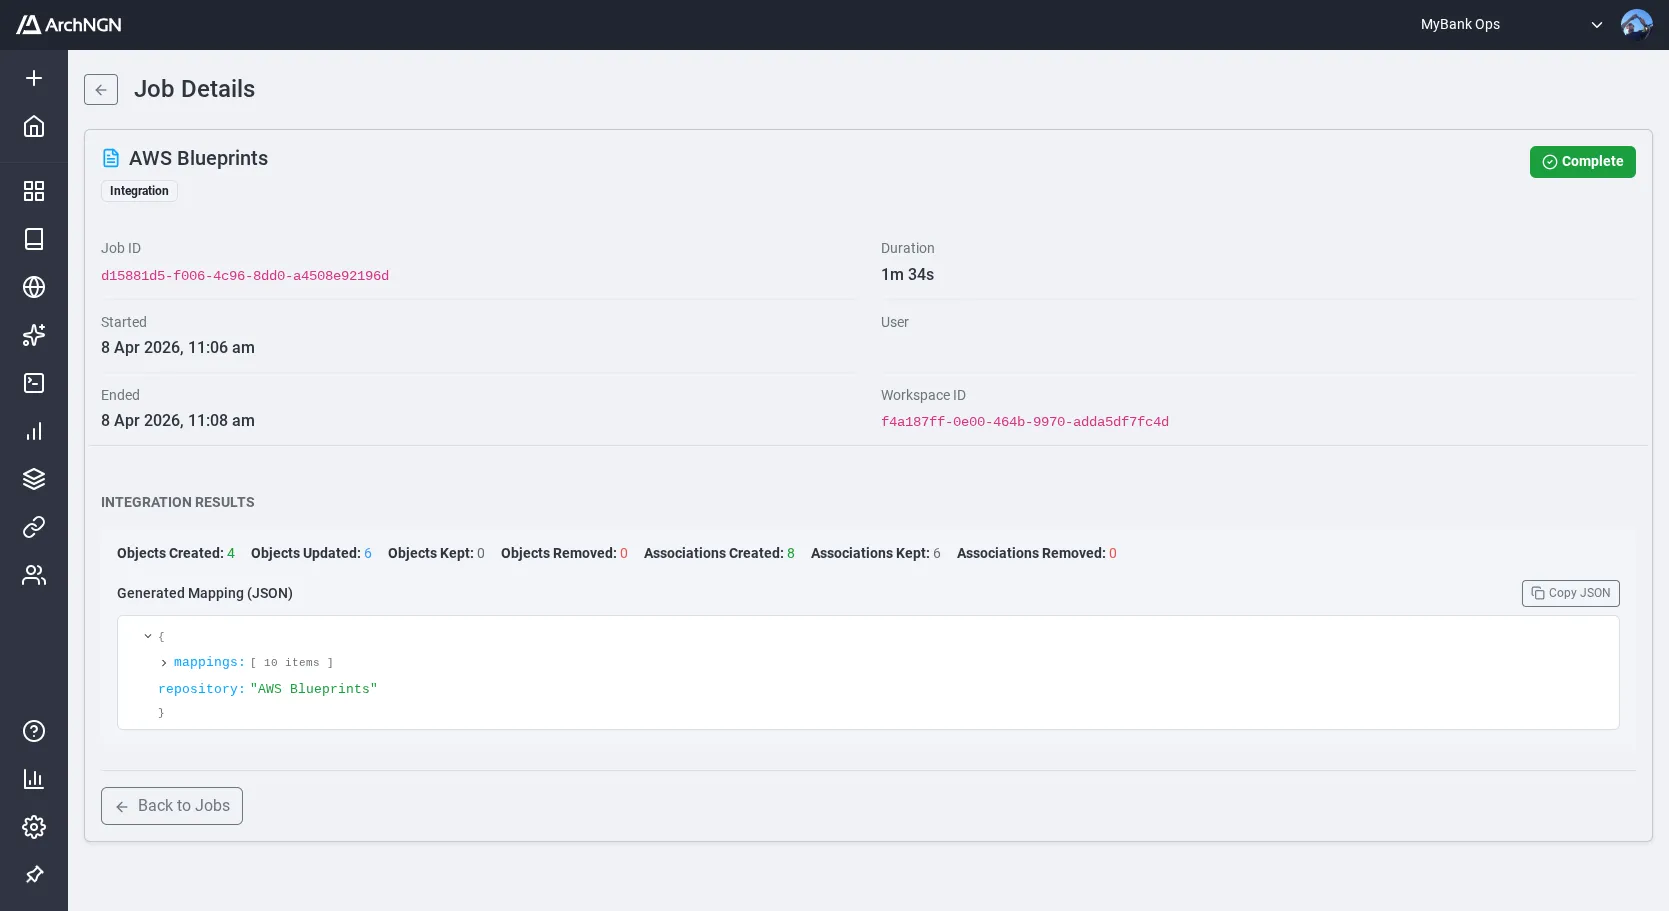The image size is (1669, 911).
Task: Collapse the root JSON object
Action: (x=148, y=636)
